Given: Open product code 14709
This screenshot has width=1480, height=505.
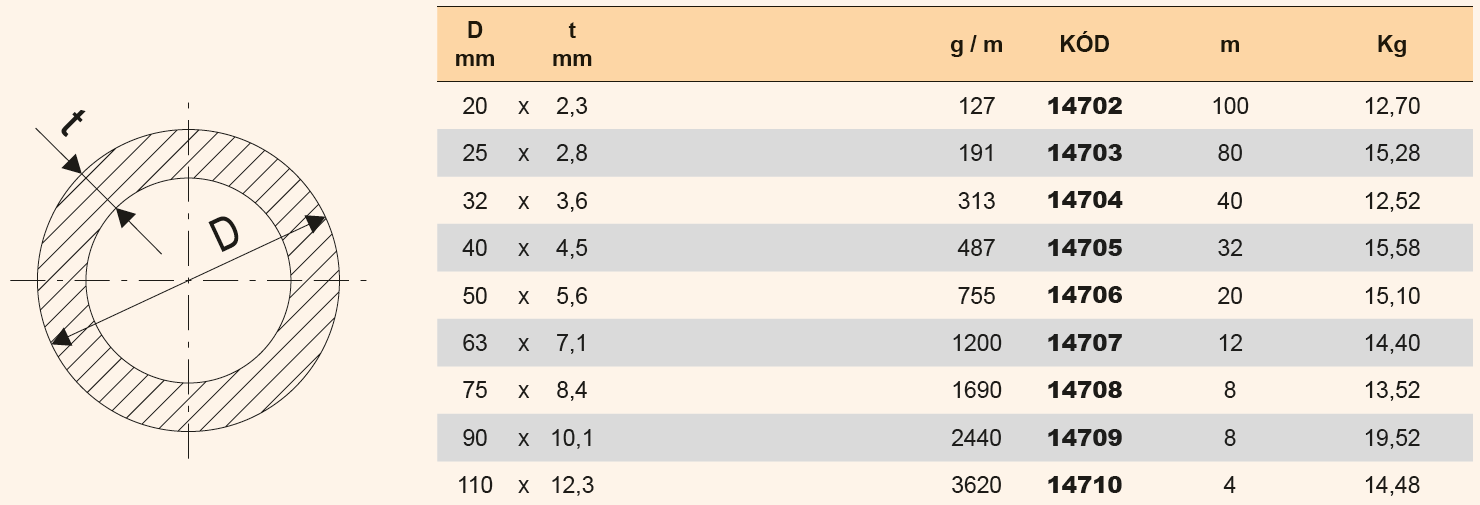Looking at the screenshot, I should coord(1085,438).
